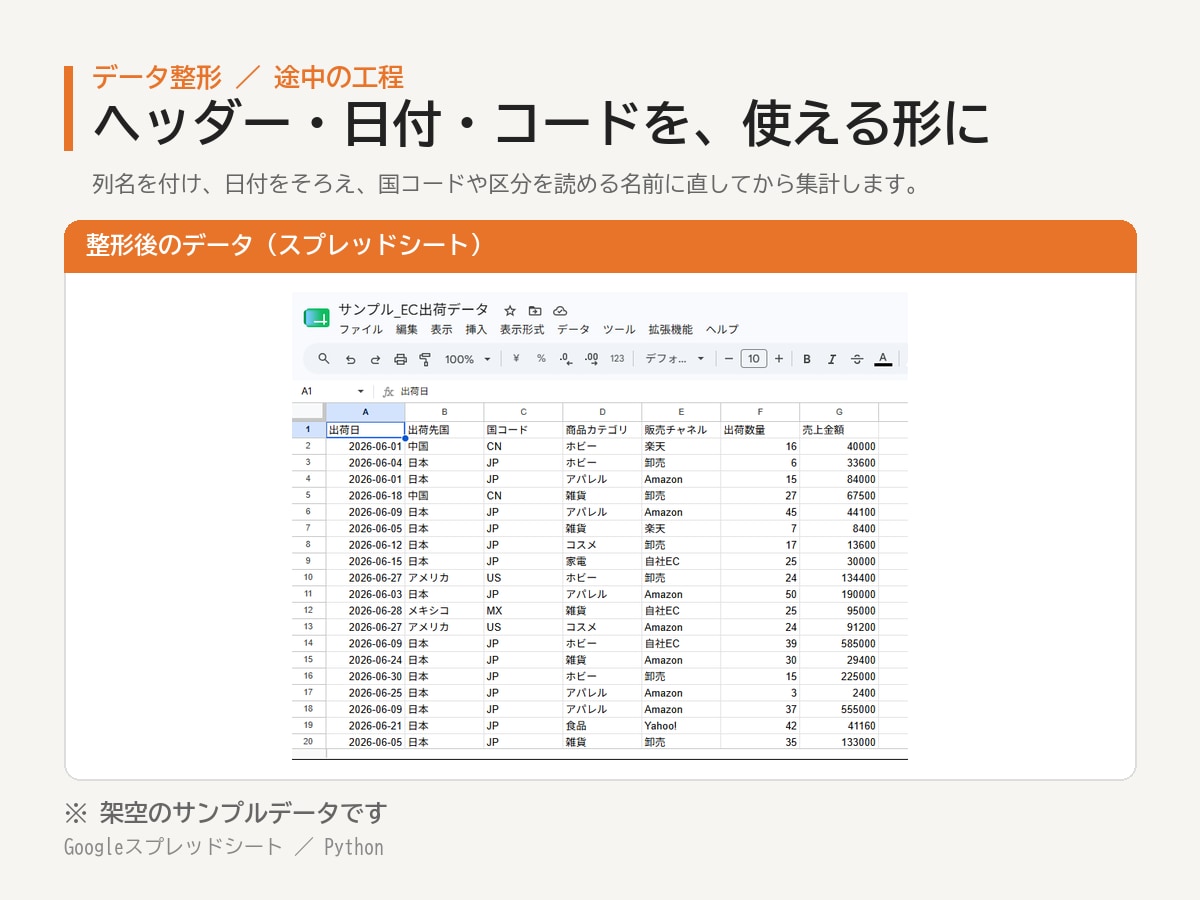Select row 10 header
The width and height of the screenshot is (1200, 900).
point(308,578)
